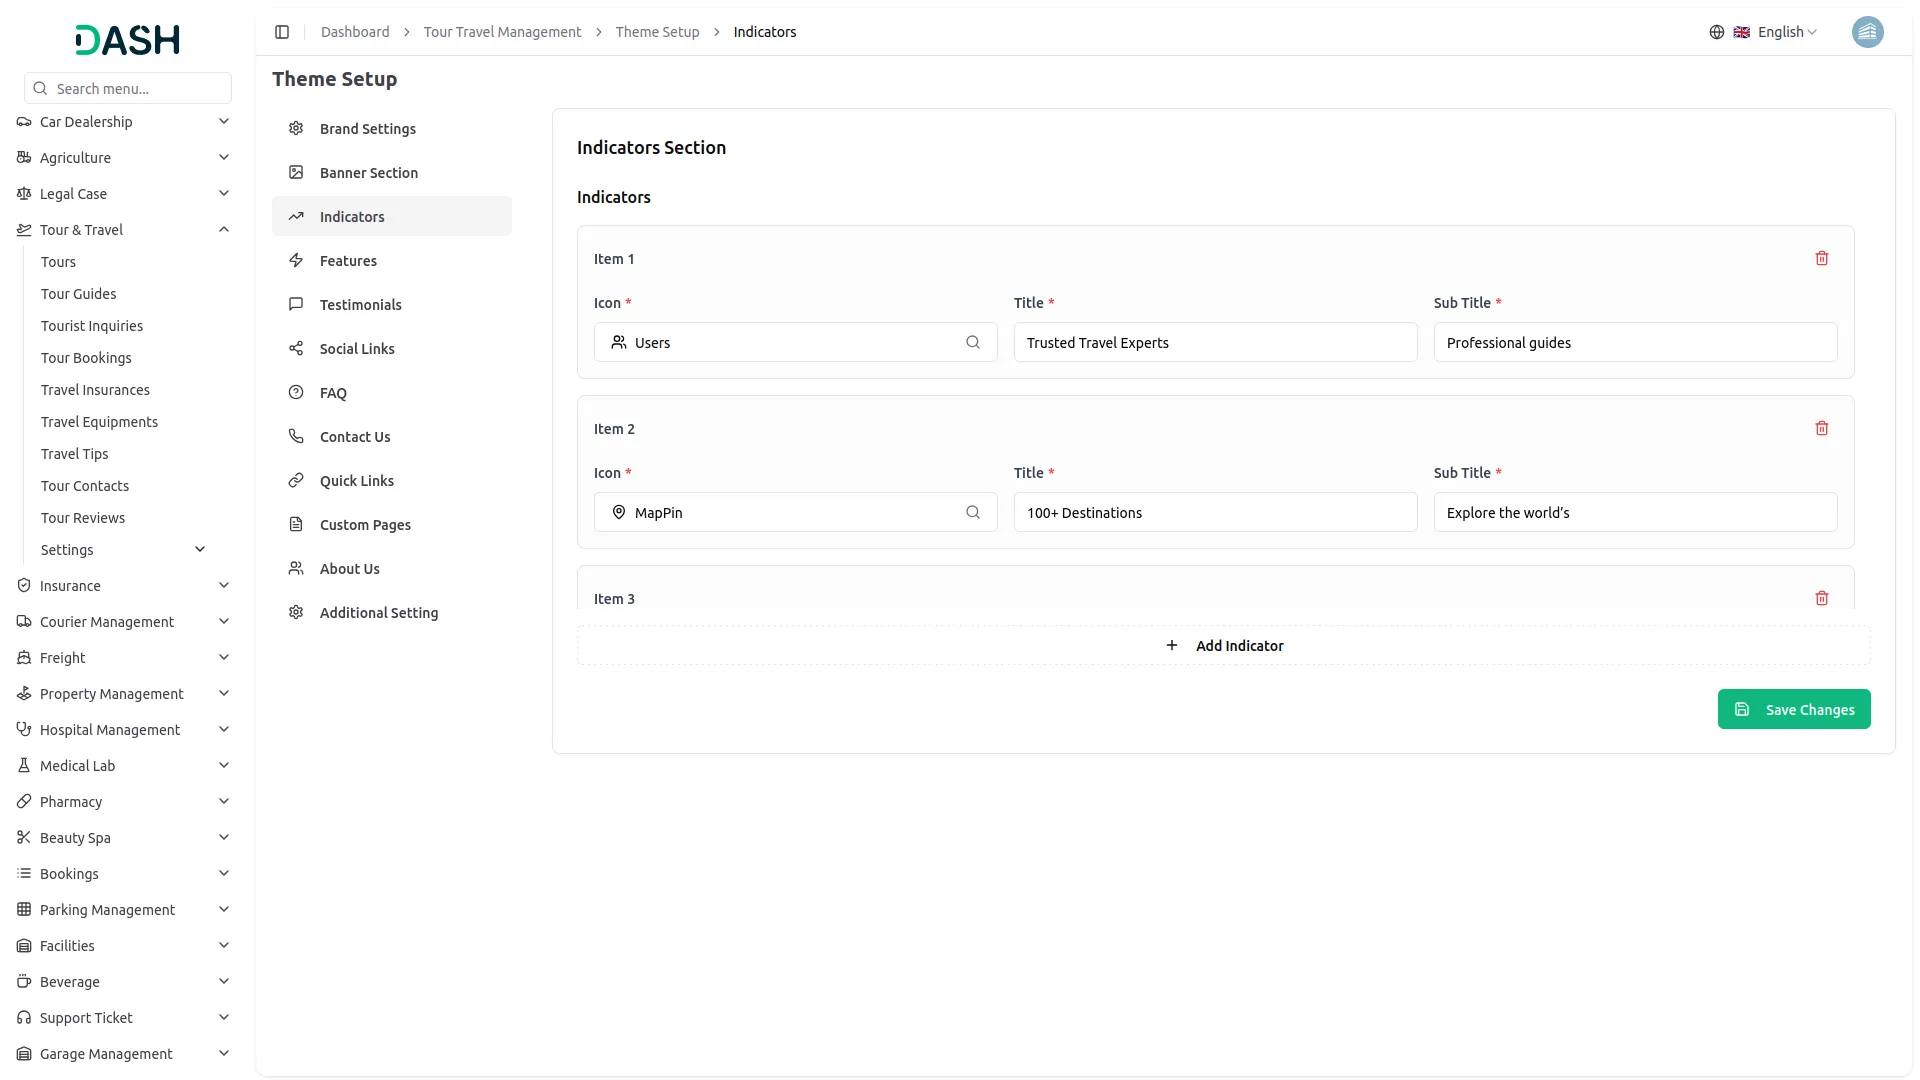The height and width of the screenshot is (1080, 1920).
Task: Click the Save Changes button
Action: coord(1793,710)
